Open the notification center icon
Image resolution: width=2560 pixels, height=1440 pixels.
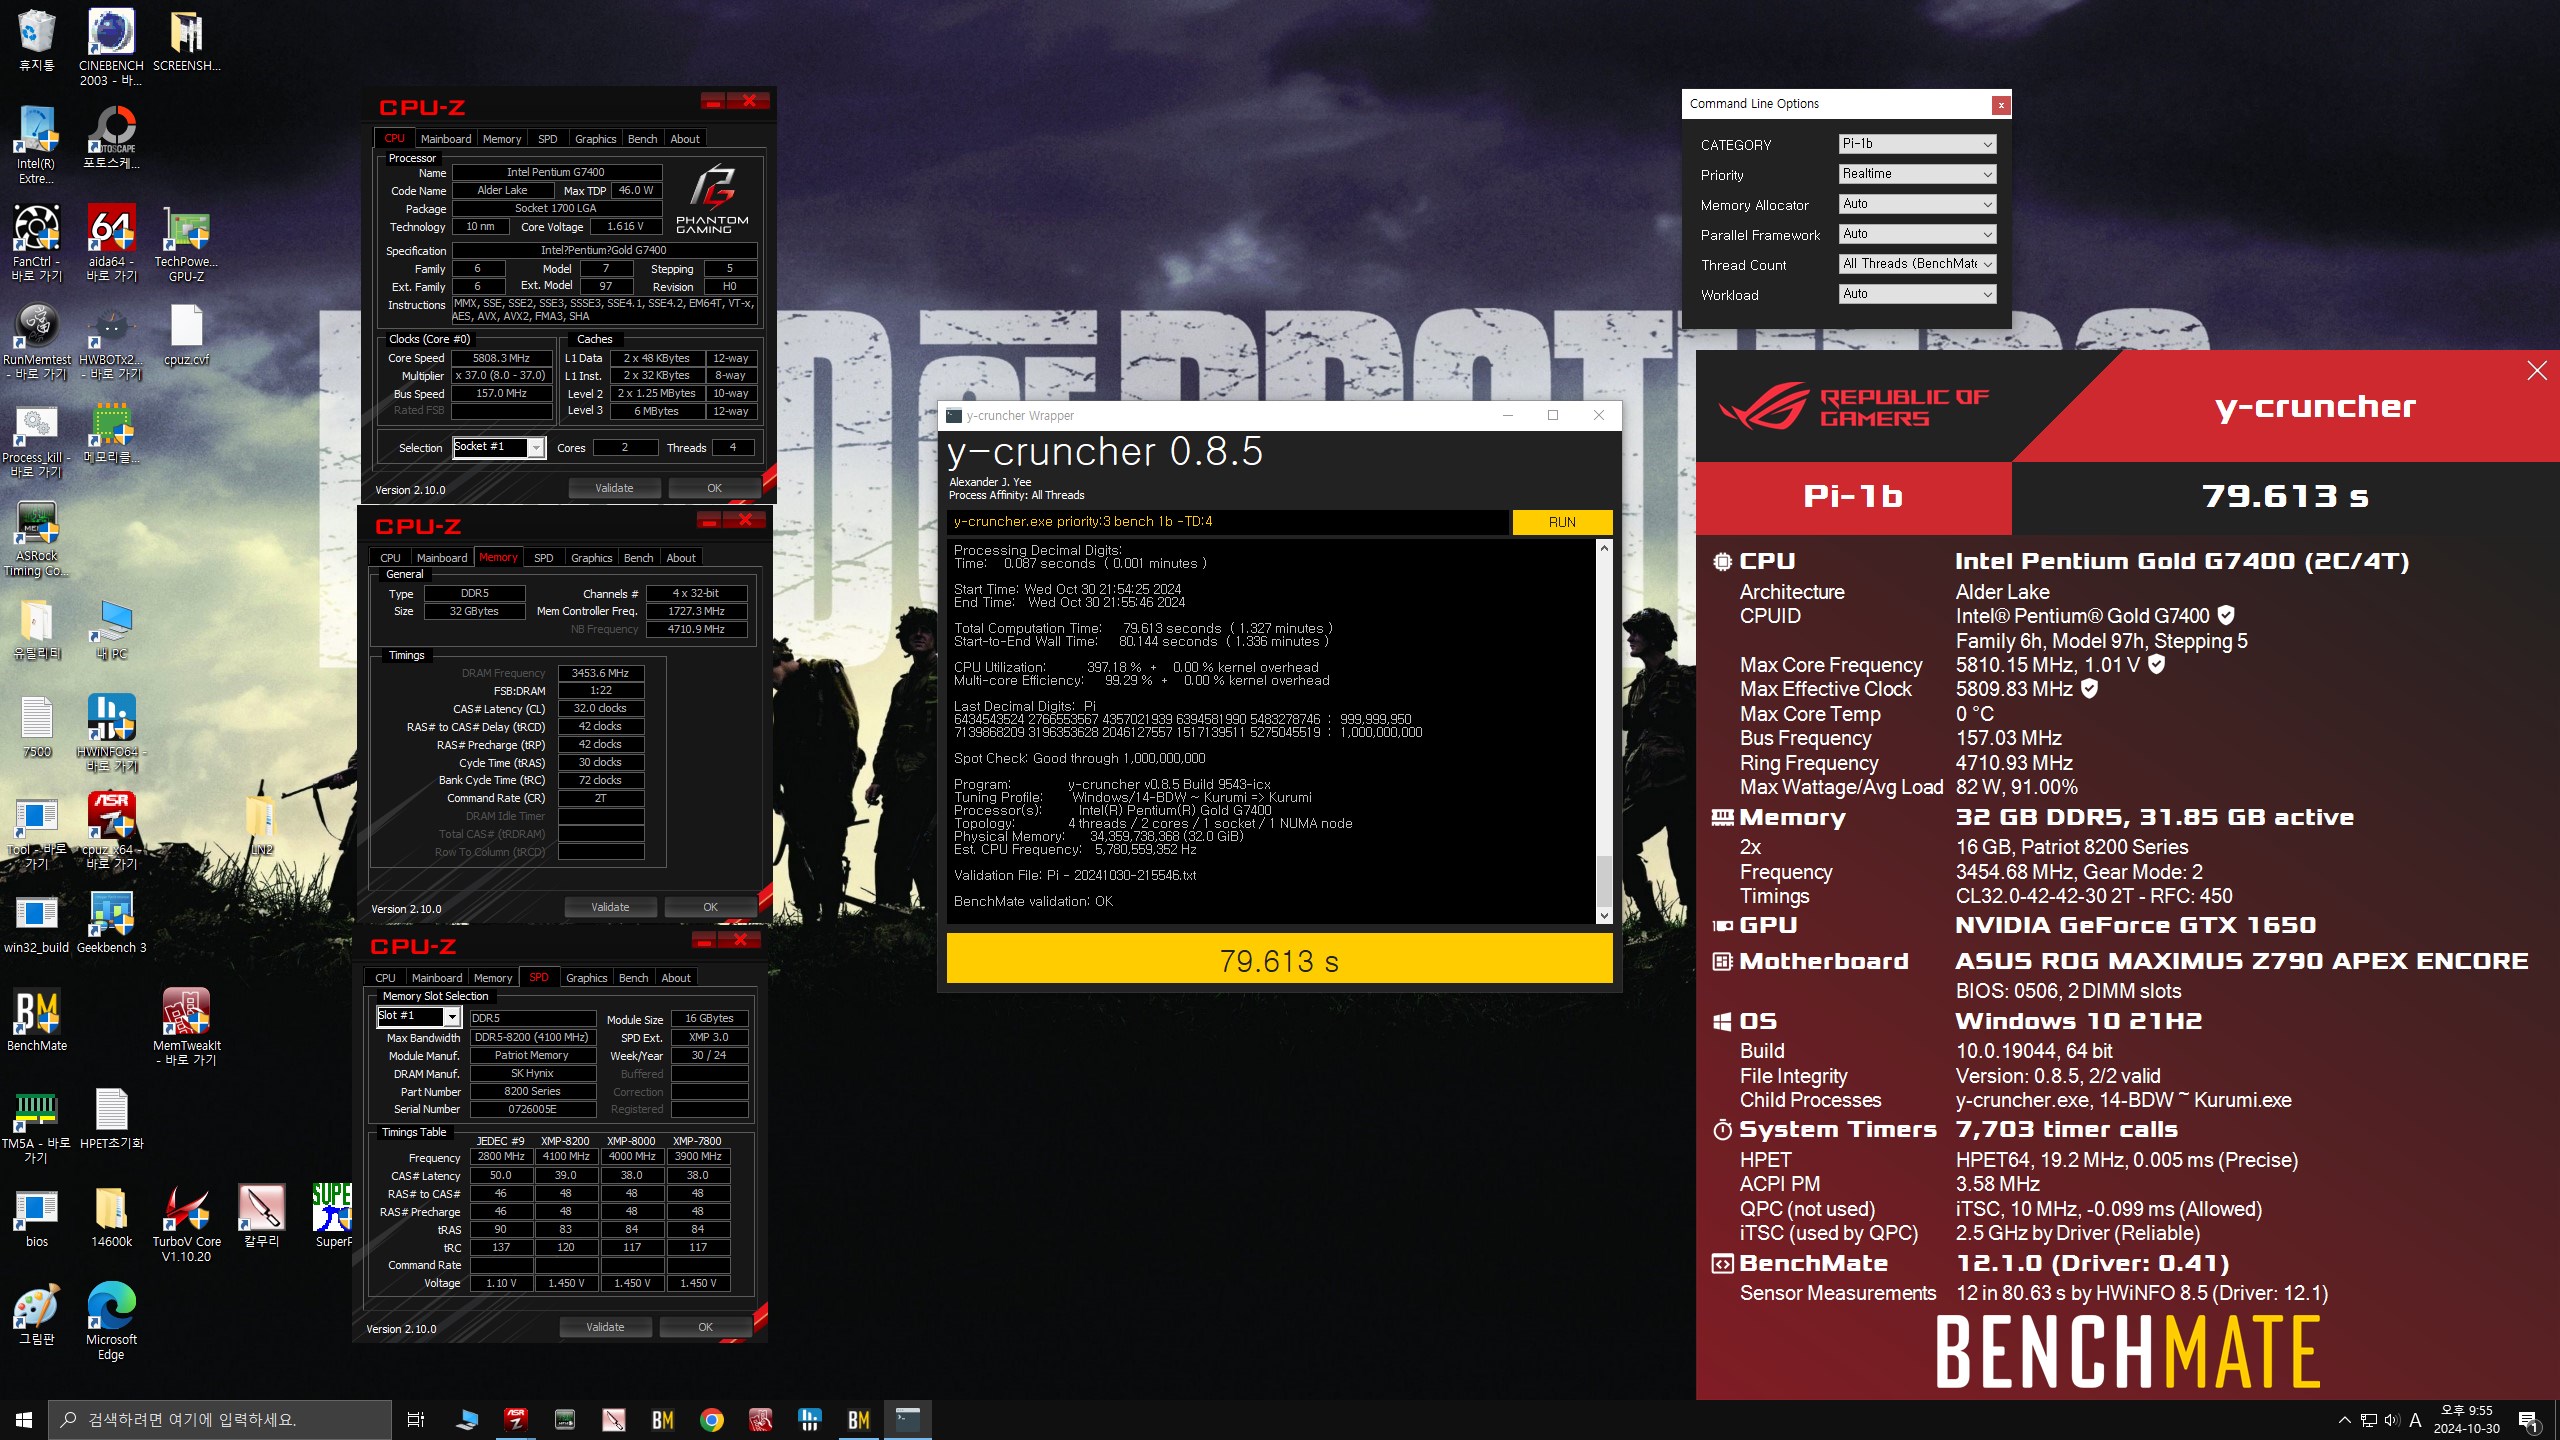click(x=2528, y=1420)
